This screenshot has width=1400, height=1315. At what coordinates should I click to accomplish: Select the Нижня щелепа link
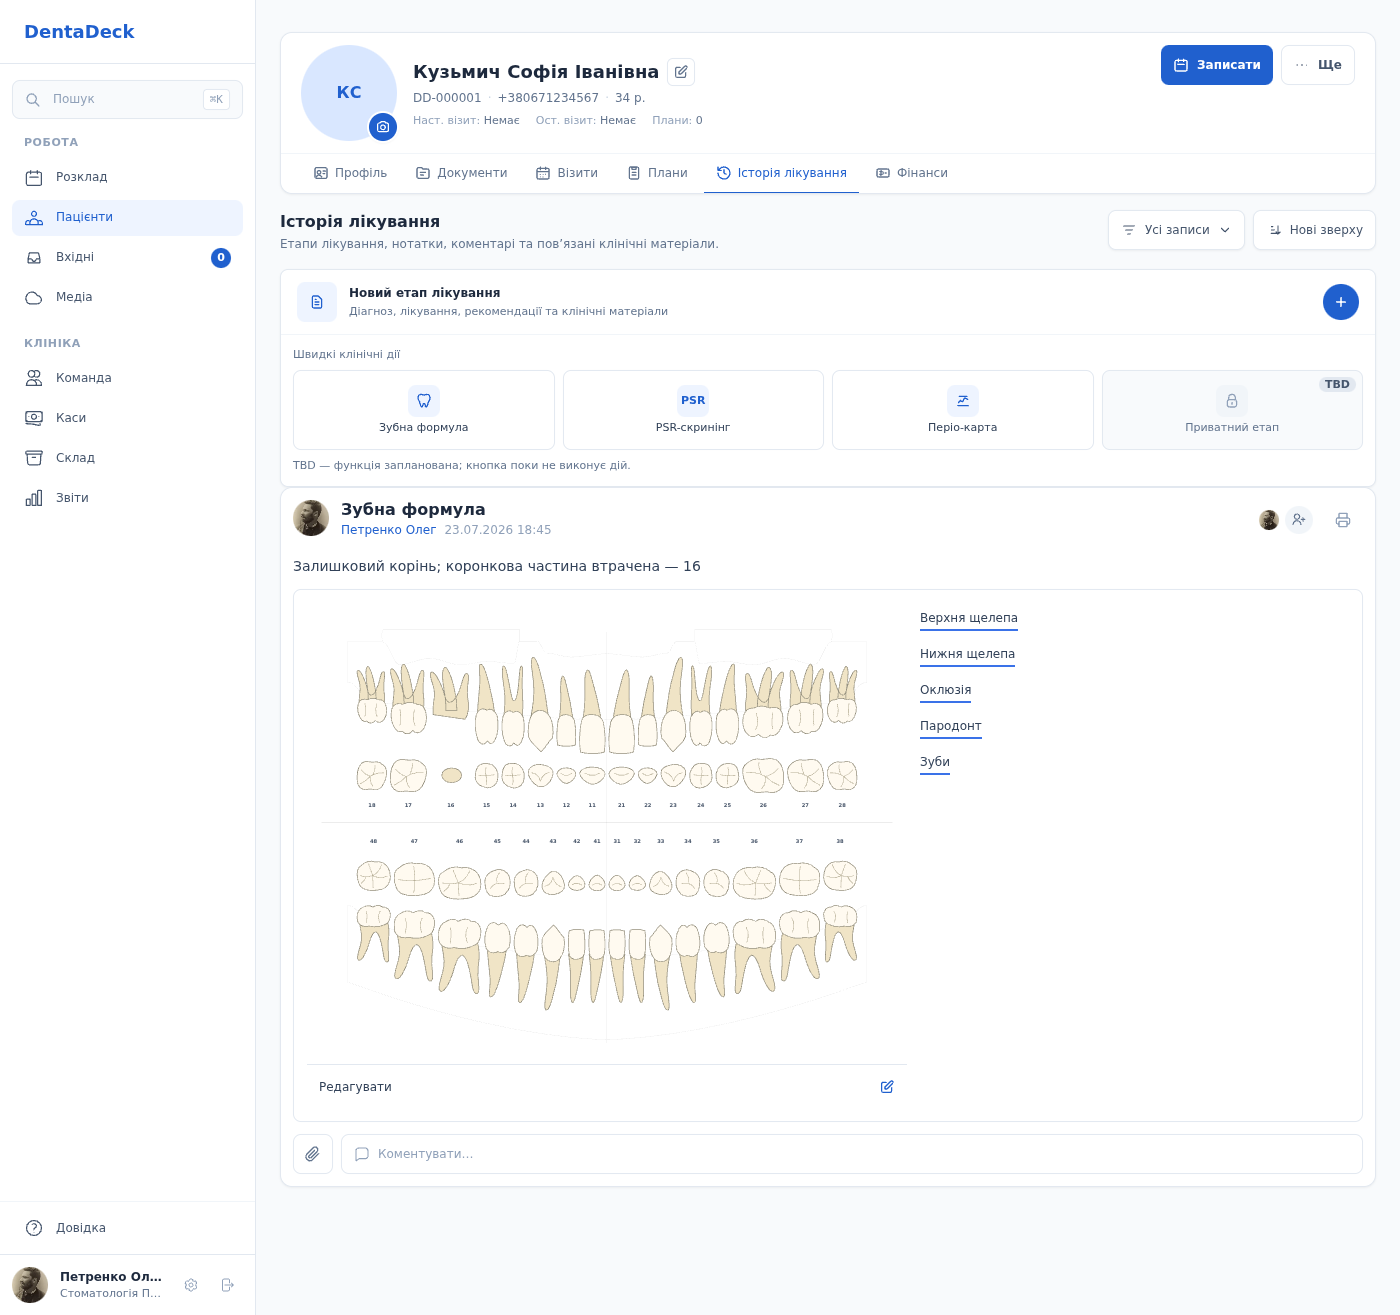click(967, 654)
